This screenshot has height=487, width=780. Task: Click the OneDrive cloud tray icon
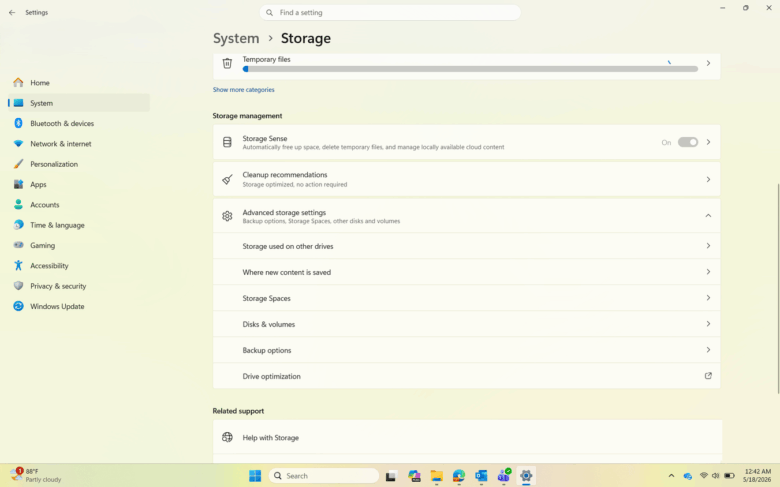(687, 477)
